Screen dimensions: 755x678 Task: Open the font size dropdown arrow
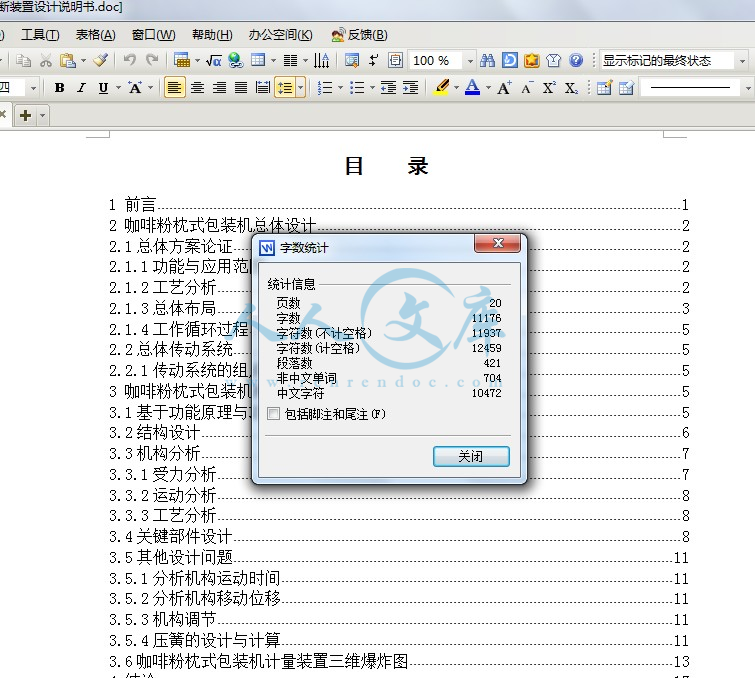click(x=33, y=88)
